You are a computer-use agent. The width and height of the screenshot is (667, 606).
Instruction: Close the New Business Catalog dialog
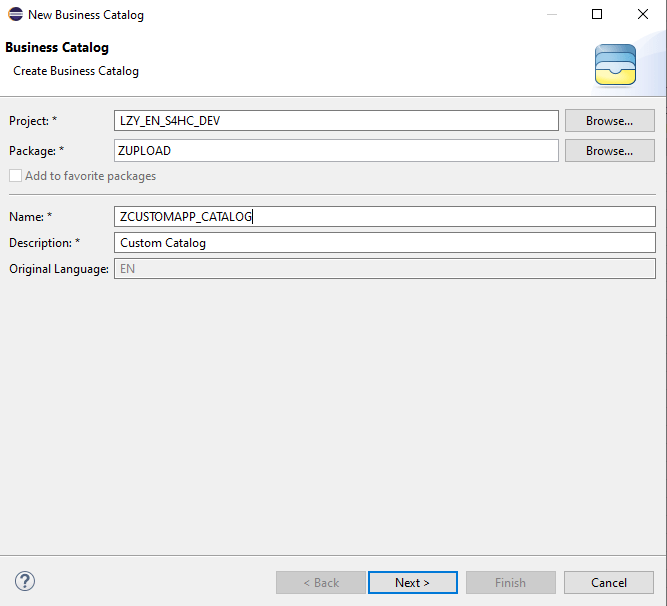[643, 15]
